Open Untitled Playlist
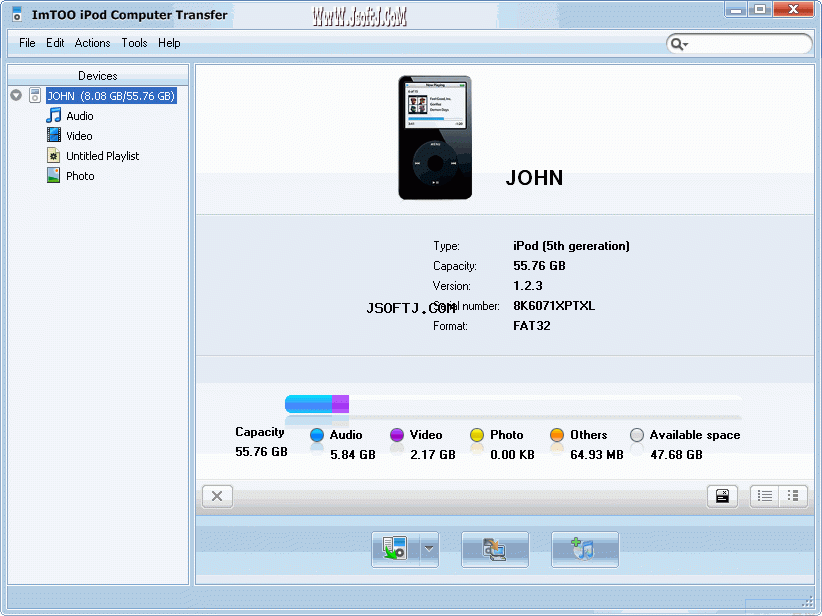The width and height of the screenshot is (822, 616). [x=103, y=156]
